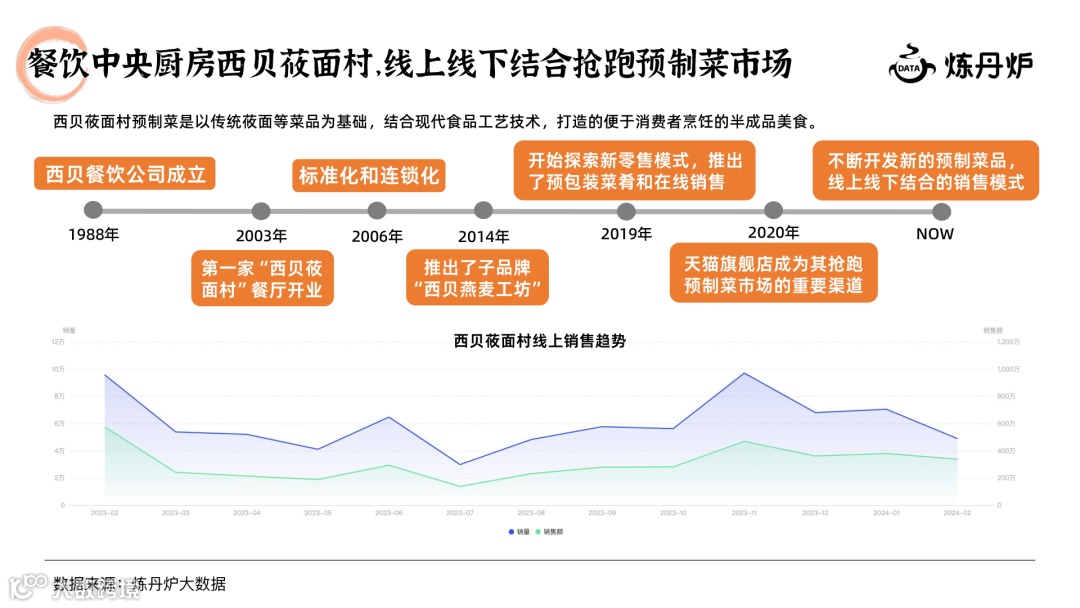Image resolution: width=1080 pixels, height=608 pixels.
Task: Click the 2023-11 x-axis label
Action: [x=744, y=513]
